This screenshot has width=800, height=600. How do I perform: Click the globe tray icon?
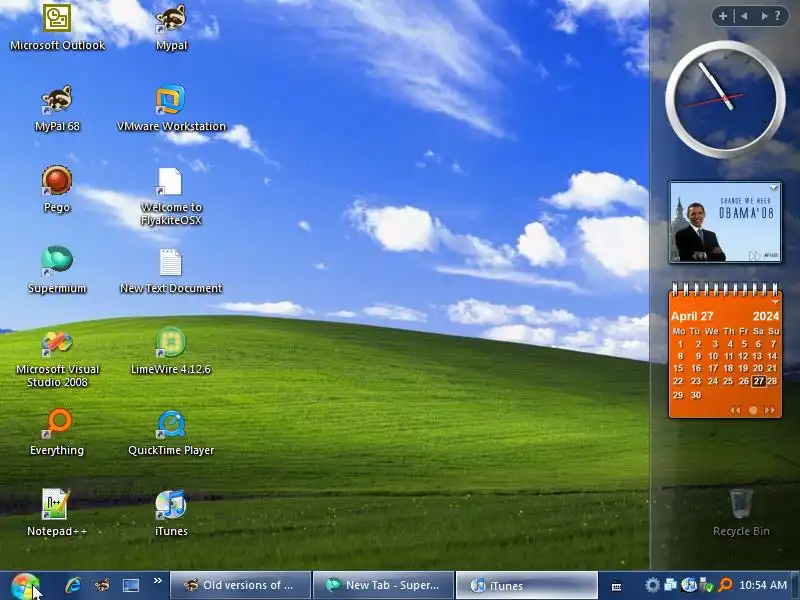point(689,585)
